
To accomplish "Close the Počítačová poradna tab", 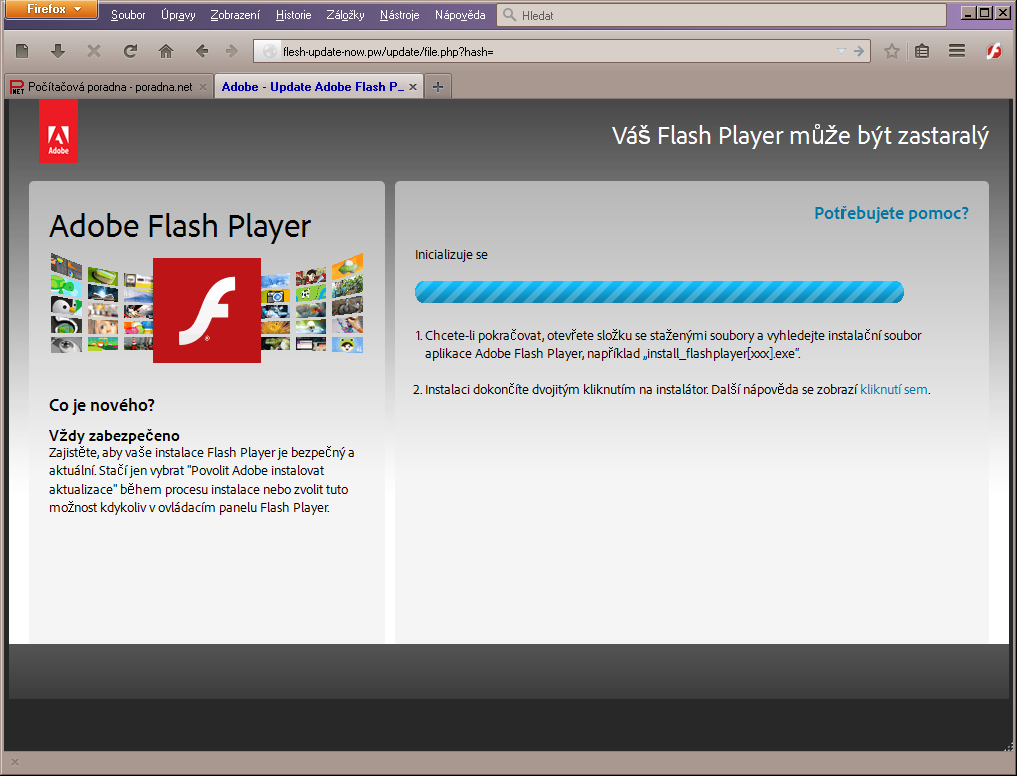I will (x=202, y=87).
